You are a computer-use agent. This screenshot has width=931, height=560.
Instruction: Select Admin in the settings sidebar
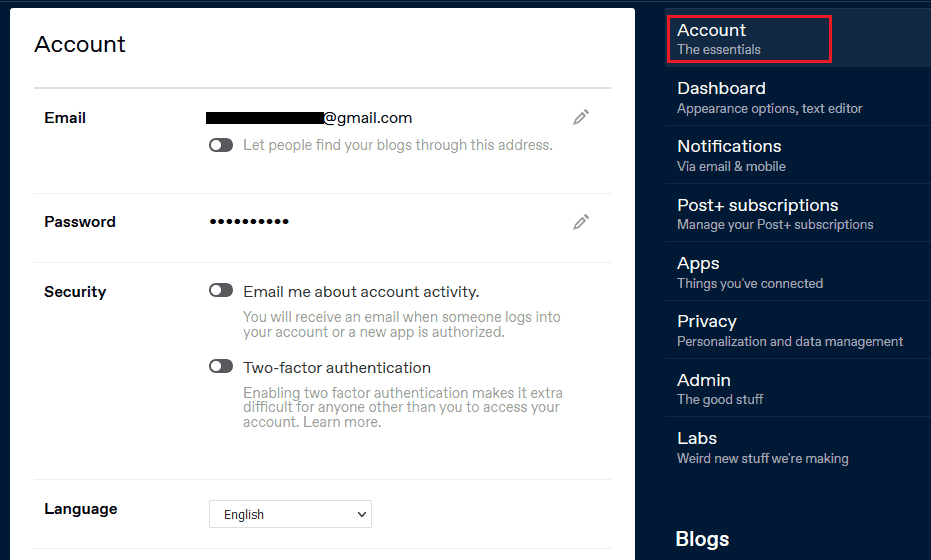point(797,388)
